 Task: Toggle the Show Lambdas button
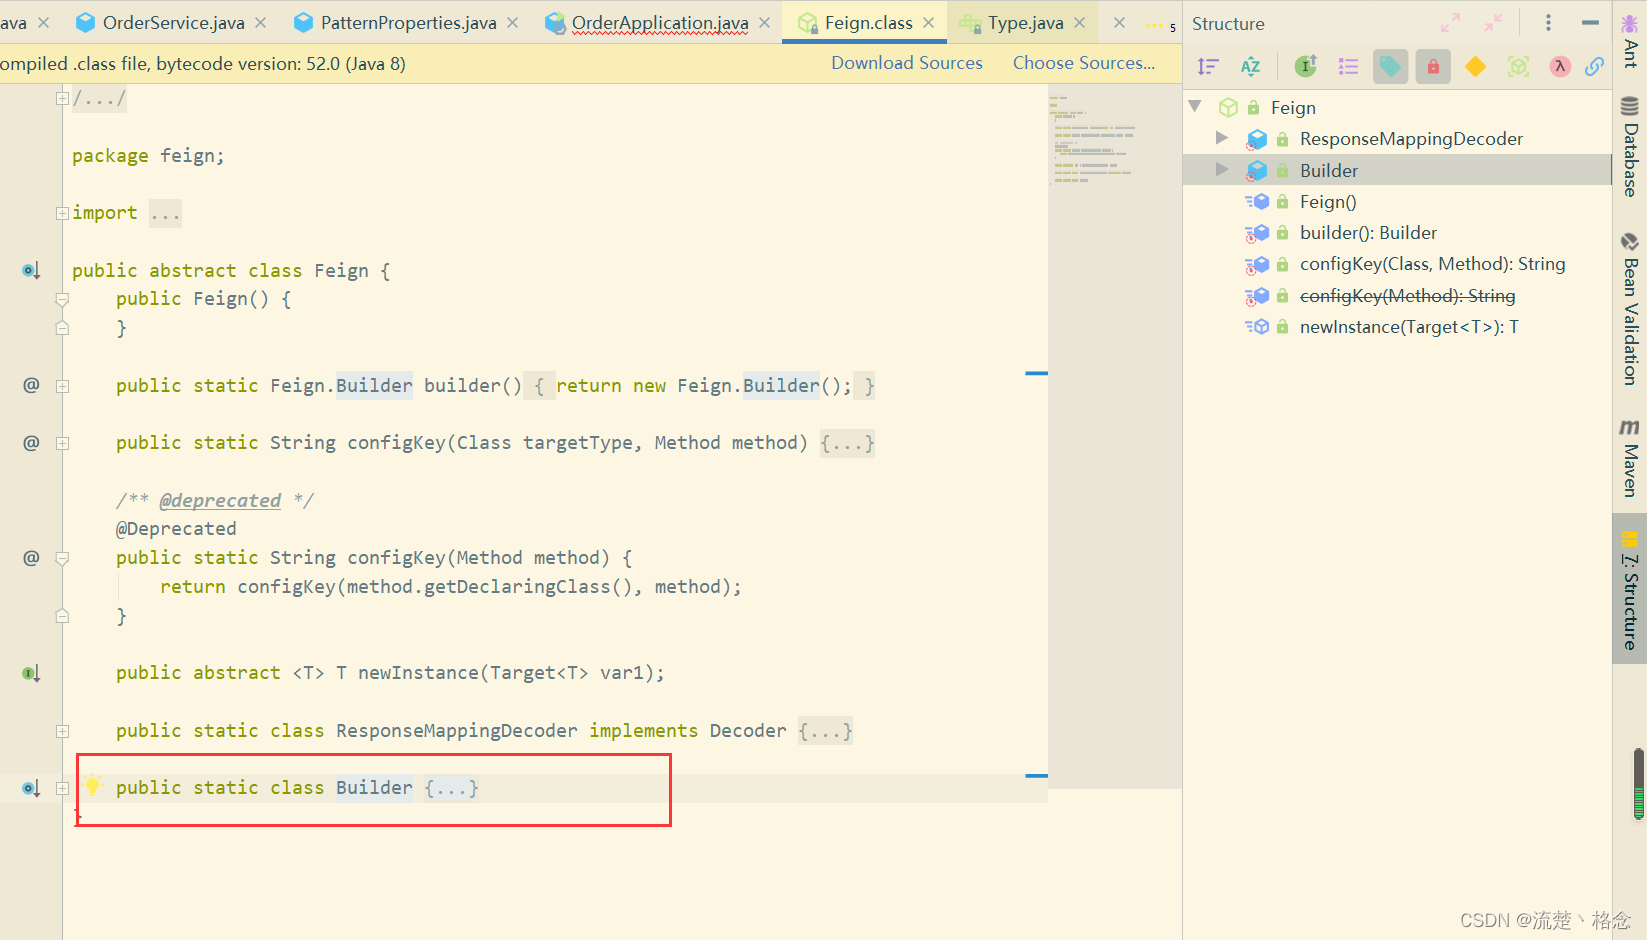(1560, 67)
